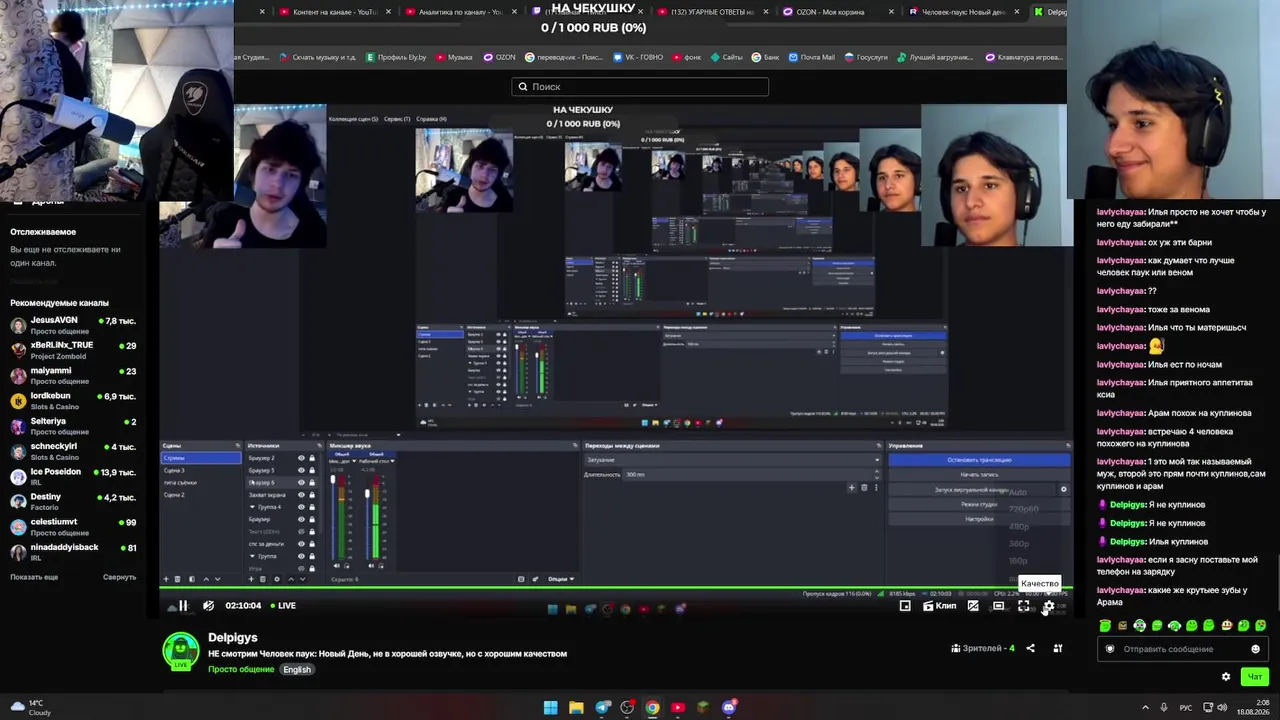Open the icon right of the share icon
The height and width of the screenshot is (720, 1280).
coord(1057,648)
